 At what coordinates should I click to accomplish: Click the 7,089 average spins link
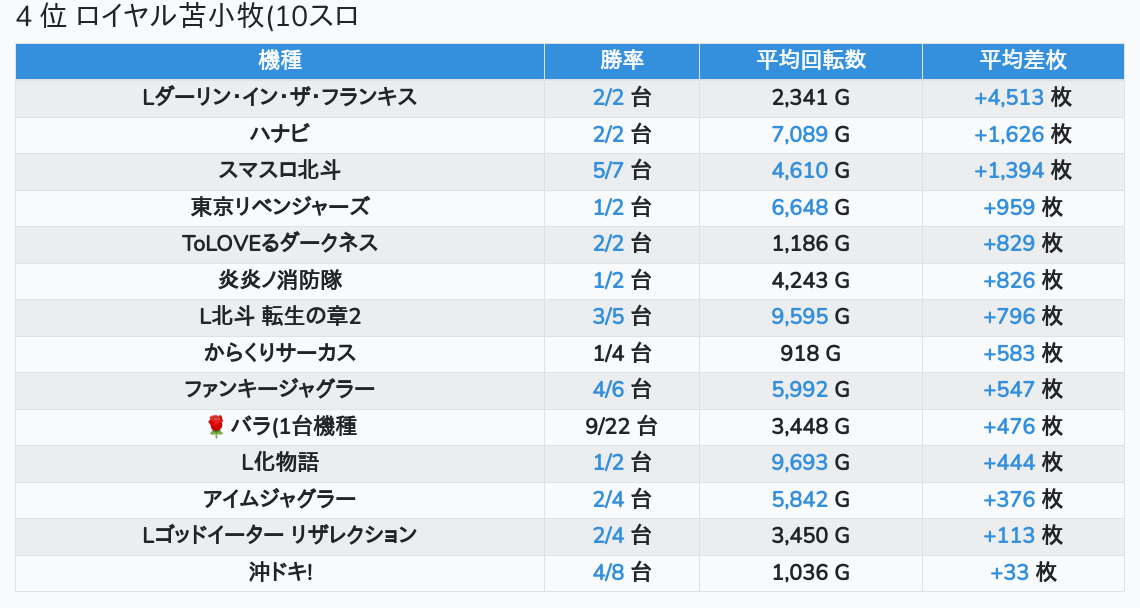(800, 134)
